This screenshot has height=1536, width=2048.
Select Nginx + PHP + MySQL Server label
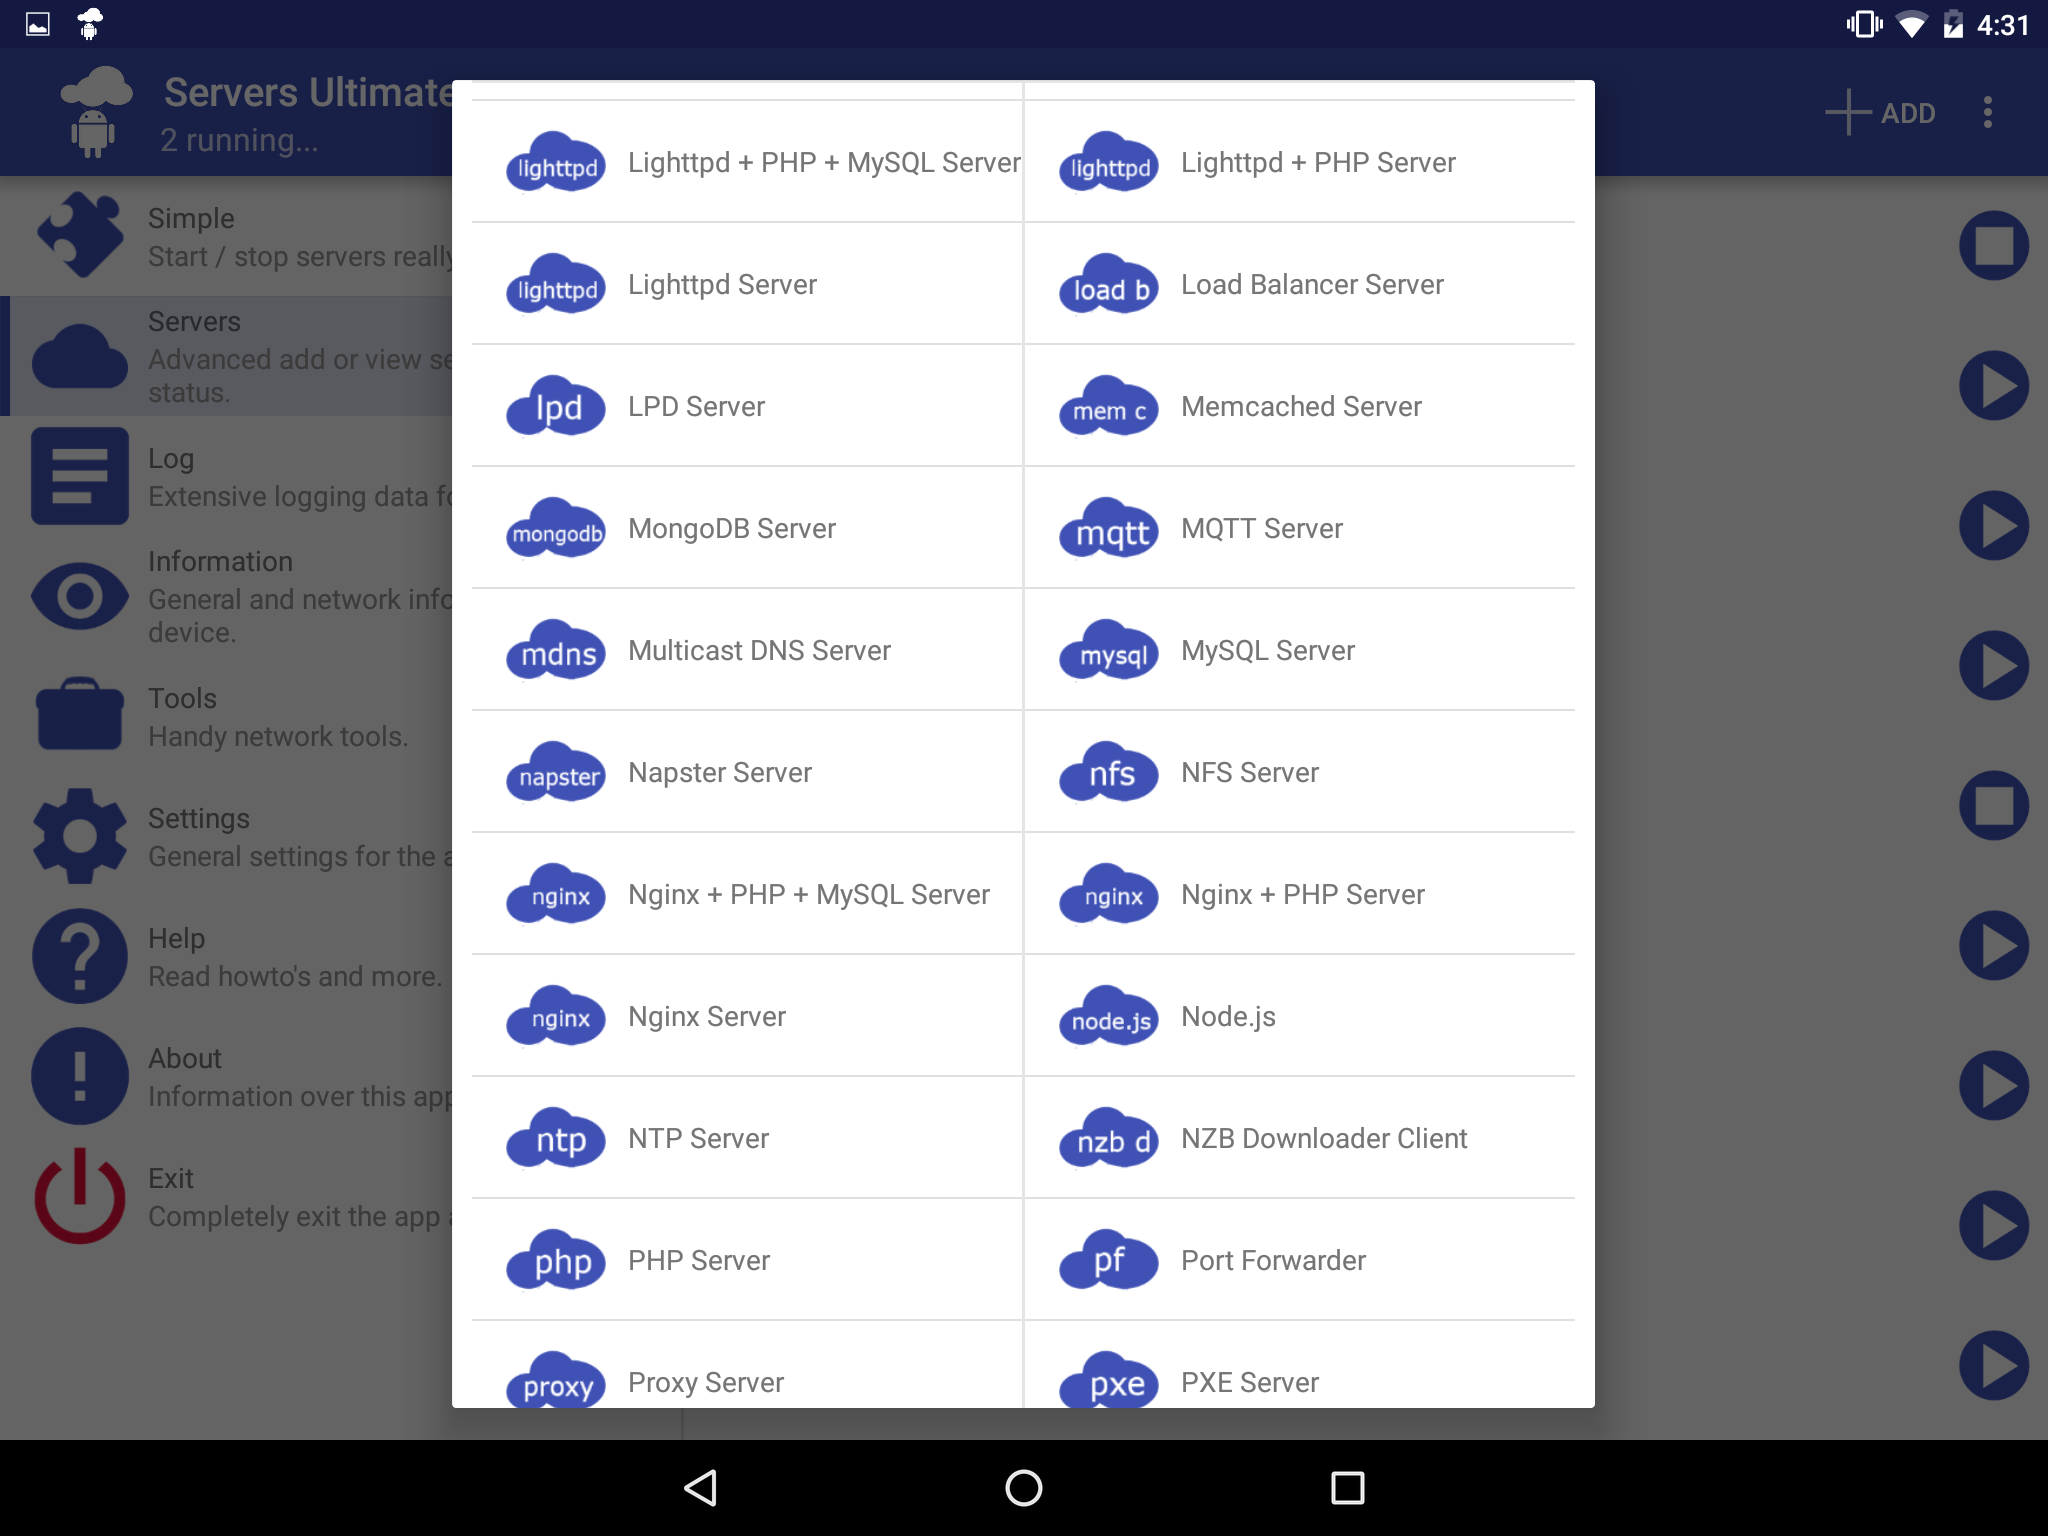(x=809, y=894)
